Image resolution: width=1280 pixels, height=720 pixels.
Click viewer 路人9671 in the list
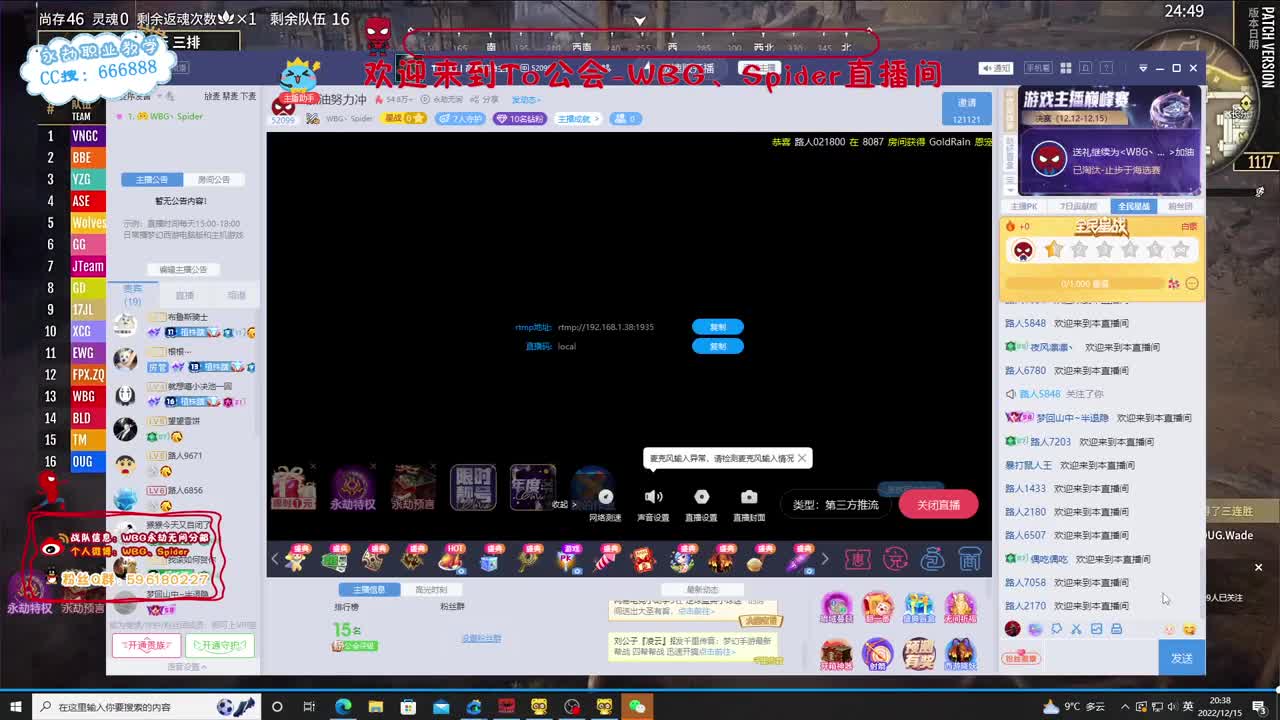coord(185,456)
